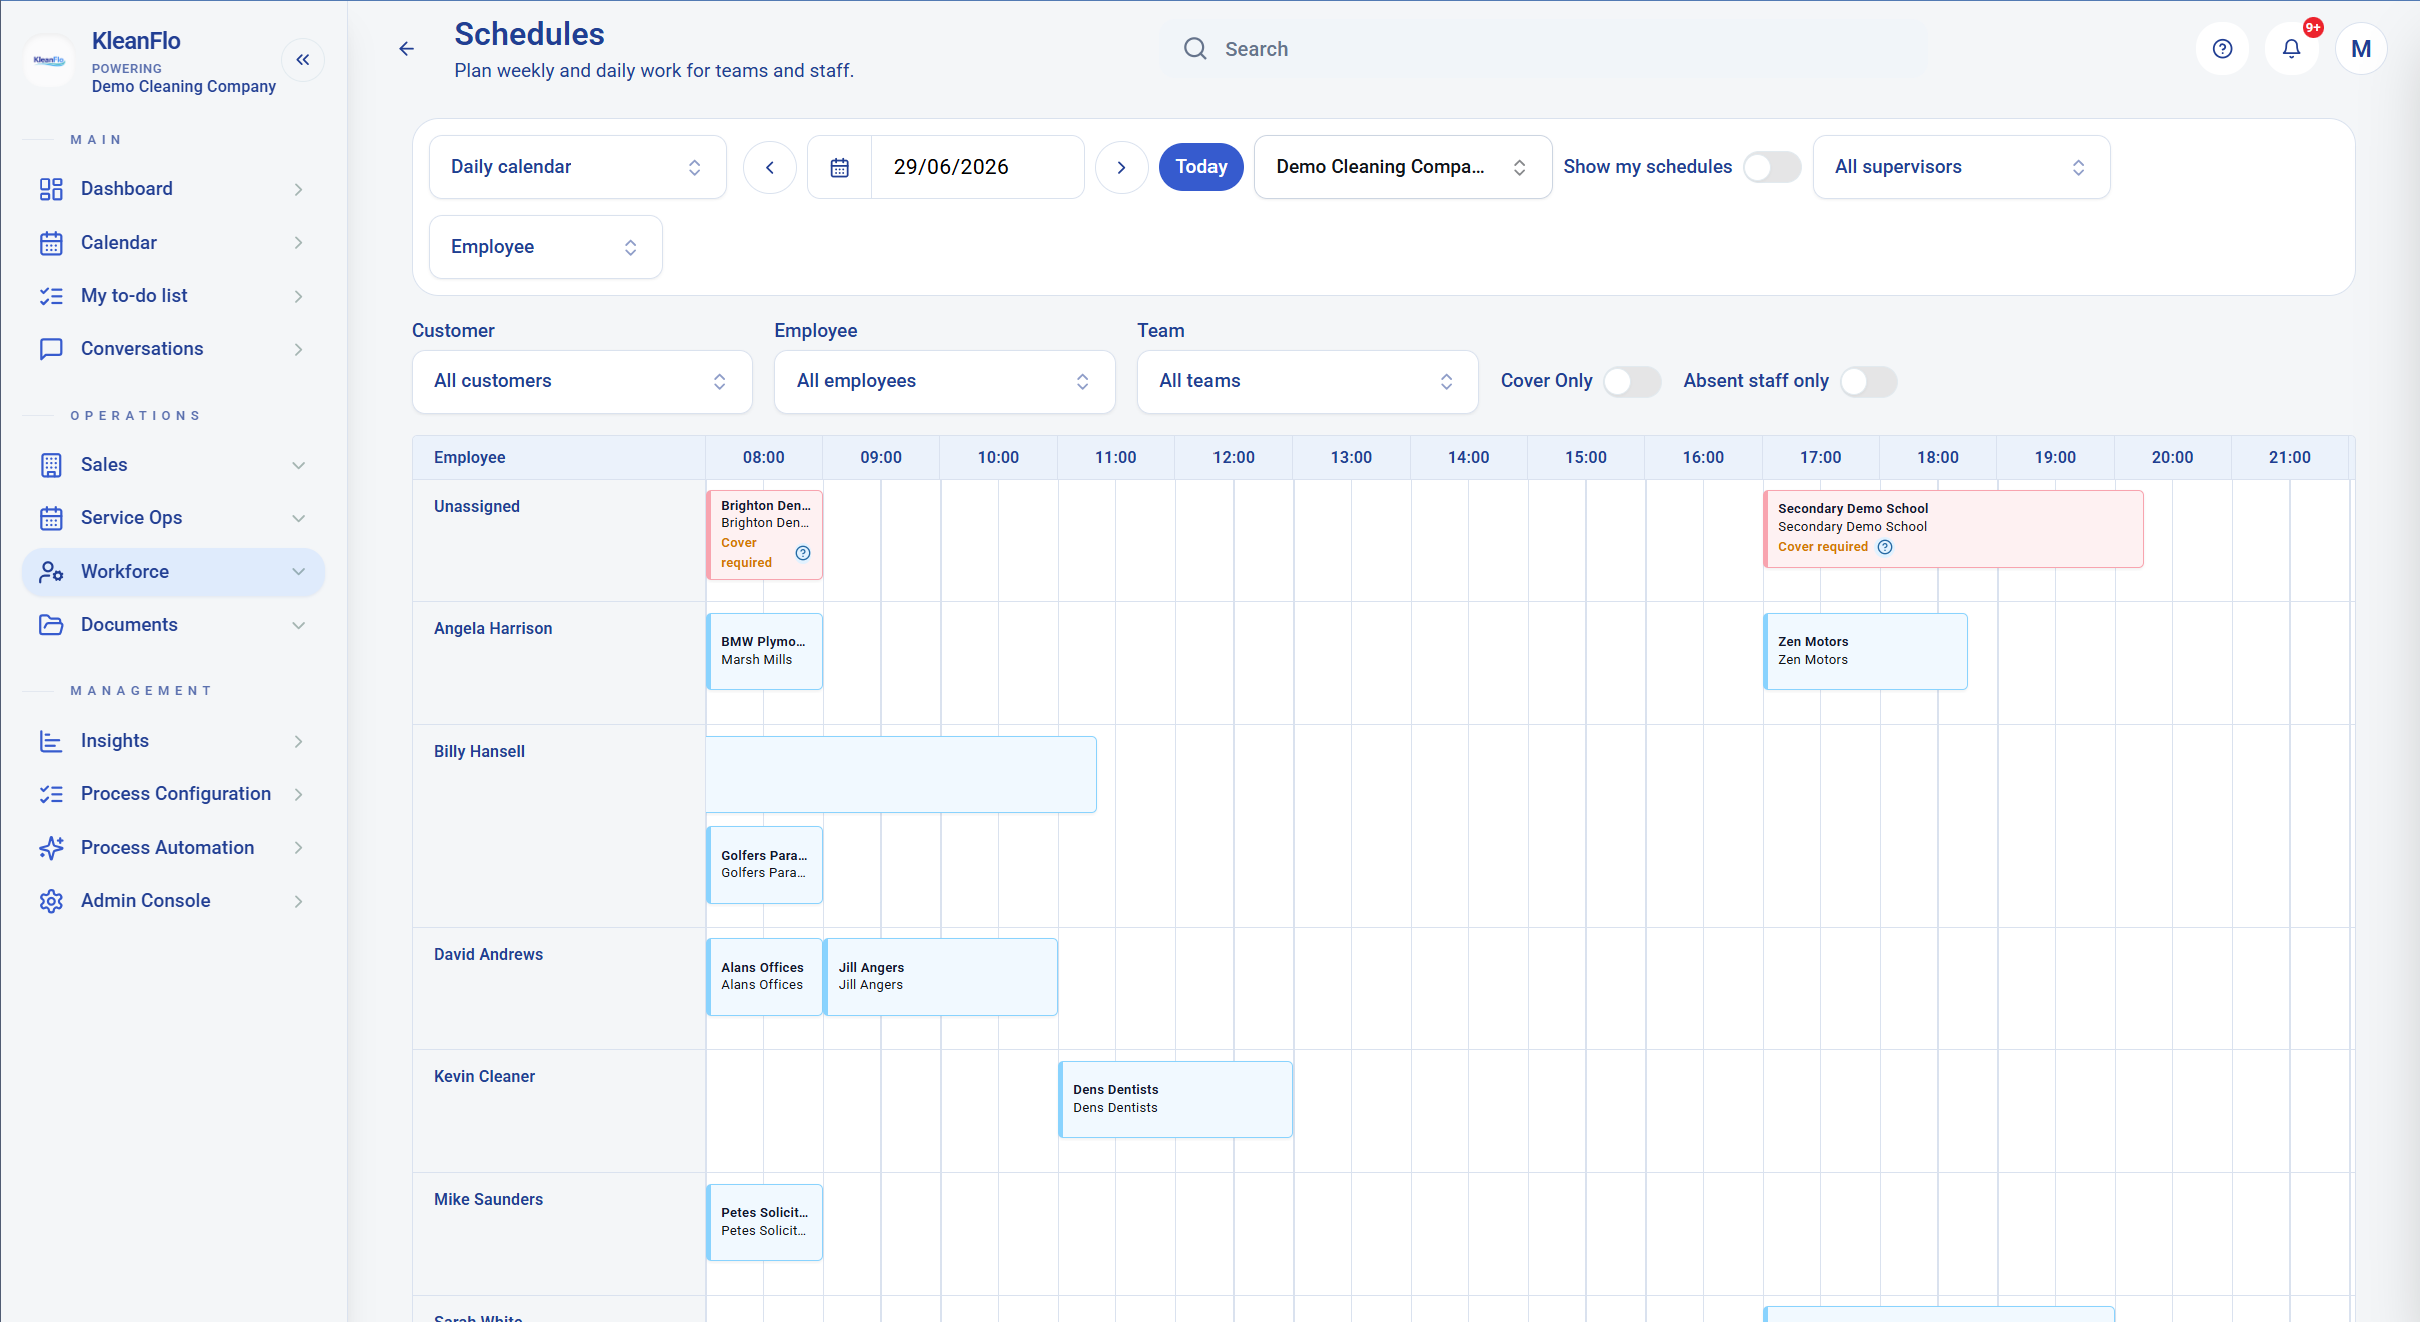
Task: Open the All employees dropdown
Action: coord(944,381)
